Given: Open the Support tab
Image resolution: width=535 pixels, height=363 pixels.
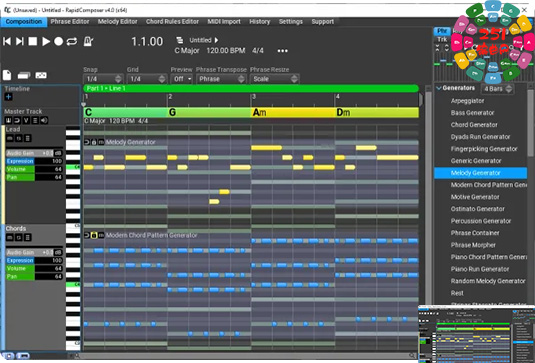Looking at the screenshot, I should coord(322,21).
